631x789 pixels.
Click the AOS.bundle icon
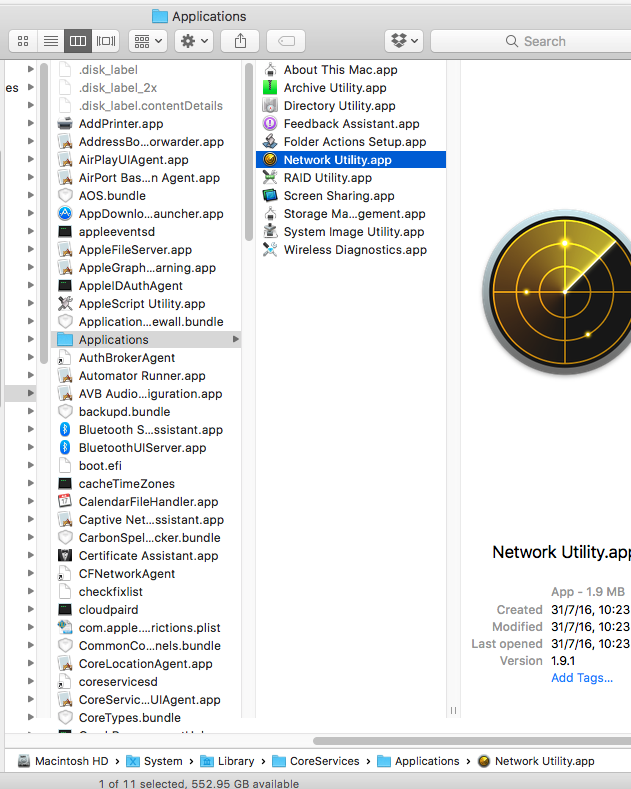(x=65, y=196)
